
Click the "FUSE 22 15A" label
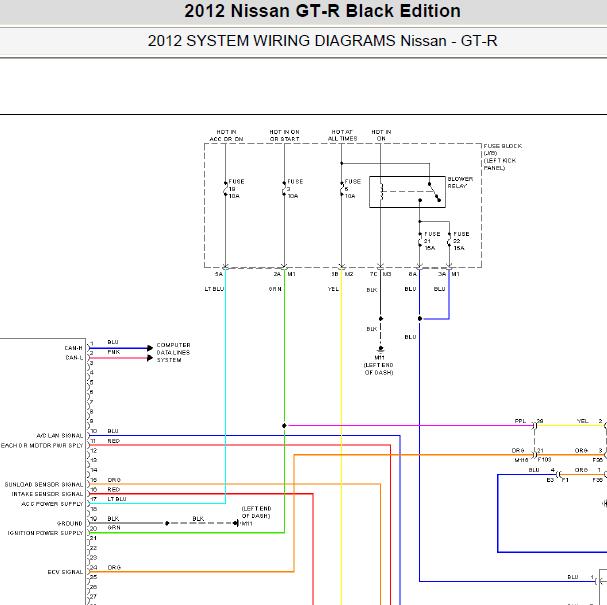(461, 241)
